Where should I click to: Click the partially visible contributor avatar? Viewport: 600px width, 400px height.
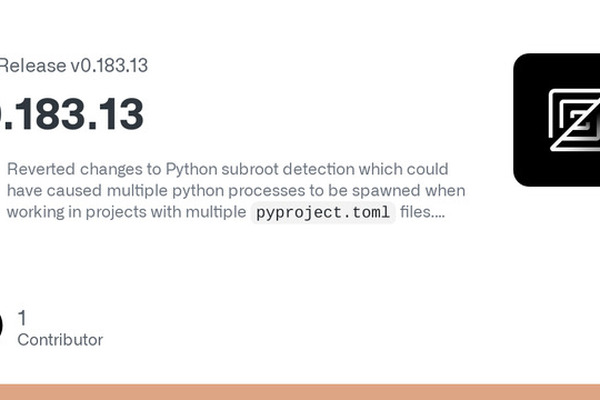click(x=2, y=326)
